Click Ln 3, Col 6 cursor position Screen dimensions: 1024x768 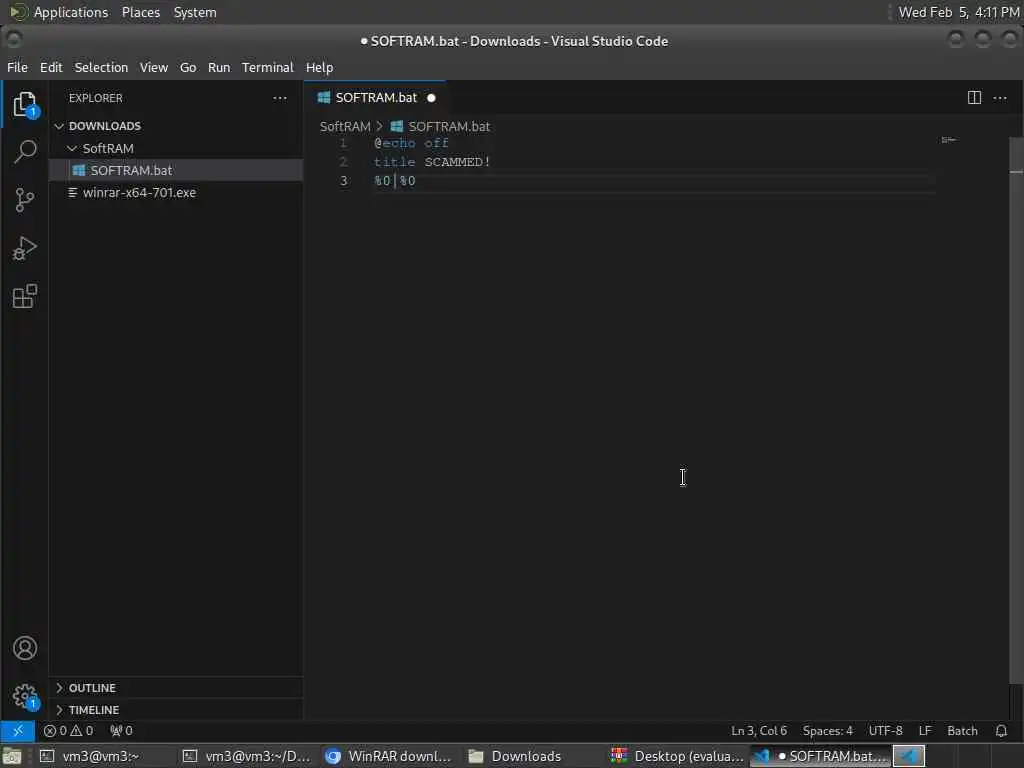(x=759, y=731)
